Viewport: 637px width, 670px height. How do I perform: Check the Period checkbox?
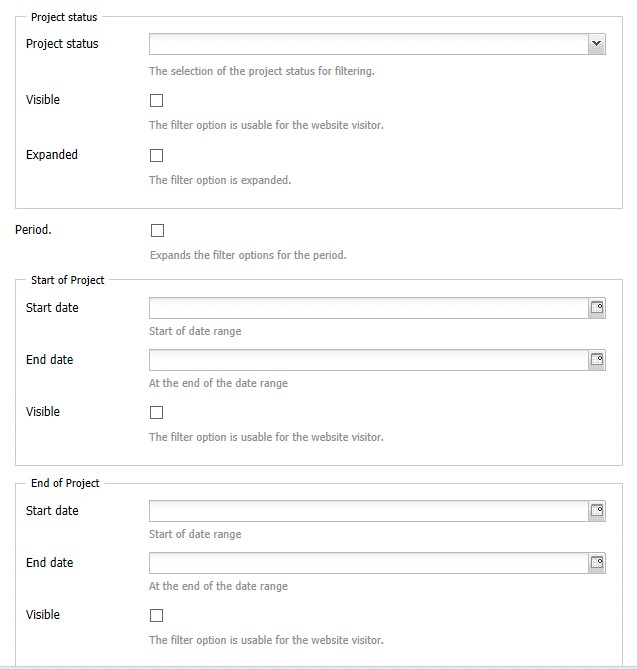tap(157, 231)
